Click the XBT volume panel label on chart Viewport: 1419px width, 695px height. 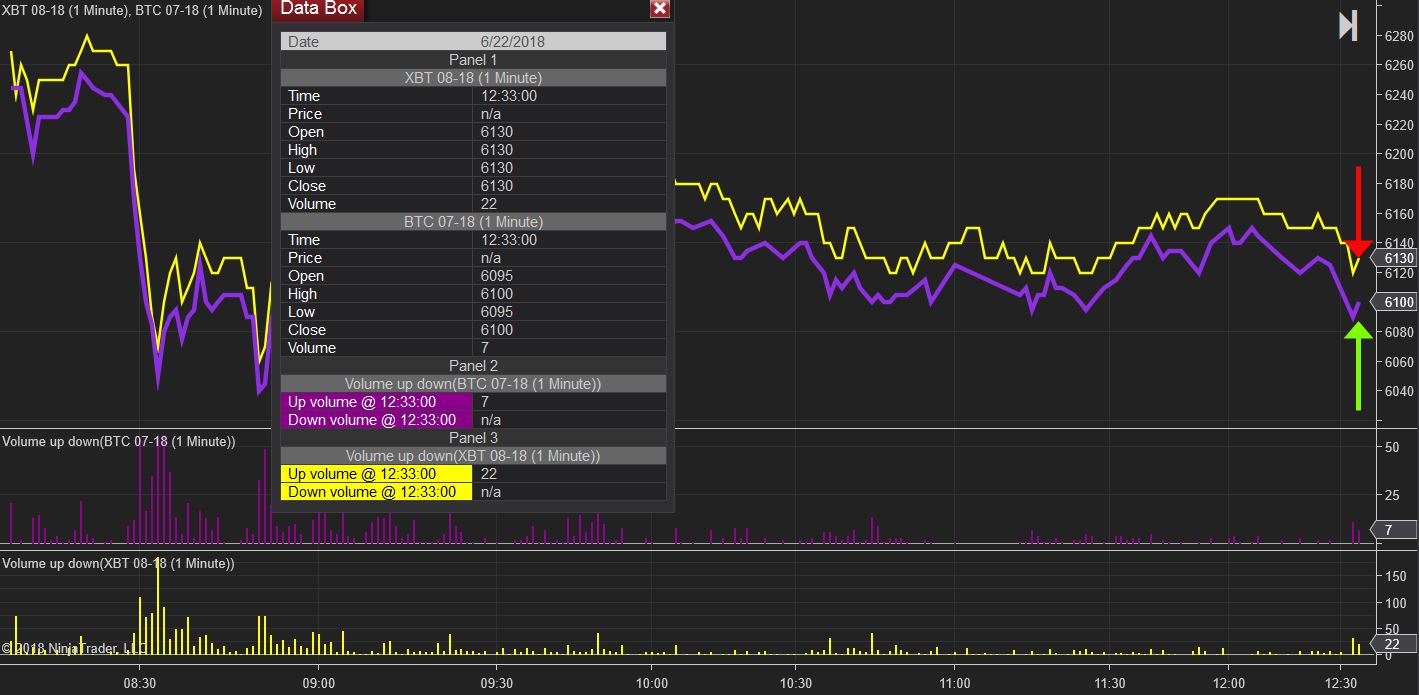(119, 563)
